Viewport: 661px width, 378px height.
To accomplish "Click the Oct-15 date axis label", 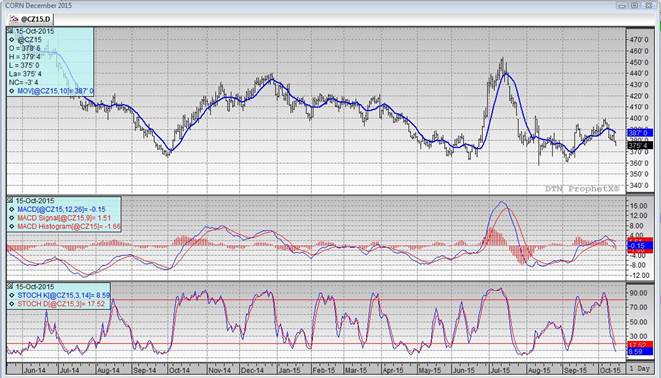I will (610, 370).
